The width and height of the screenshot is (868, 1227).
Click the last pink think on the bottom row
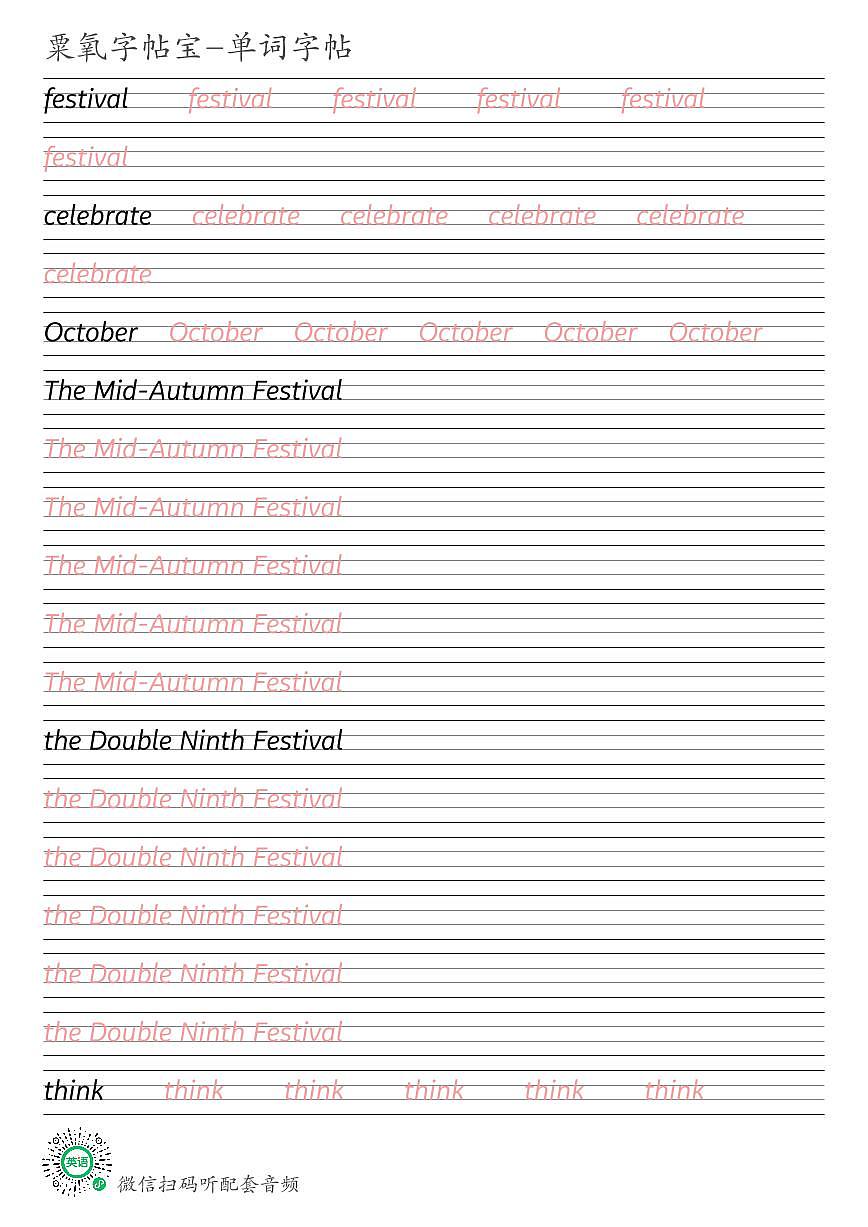(674, 1090)
